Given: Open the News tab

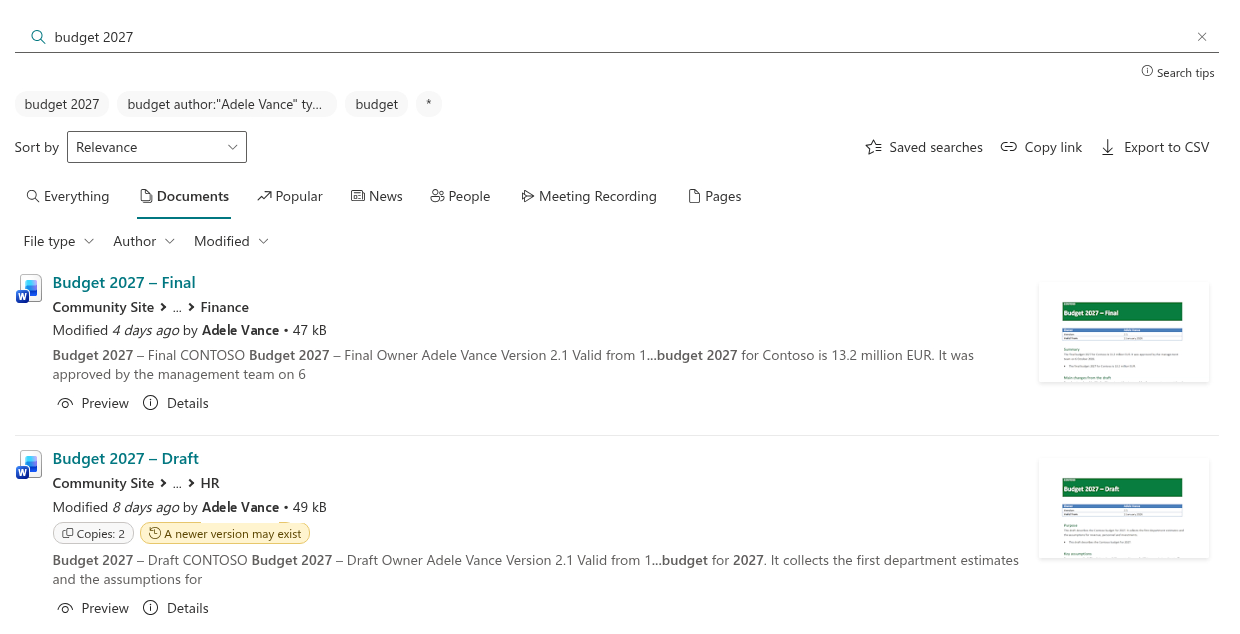Looking at the screenshot, I should click(377, 196).
